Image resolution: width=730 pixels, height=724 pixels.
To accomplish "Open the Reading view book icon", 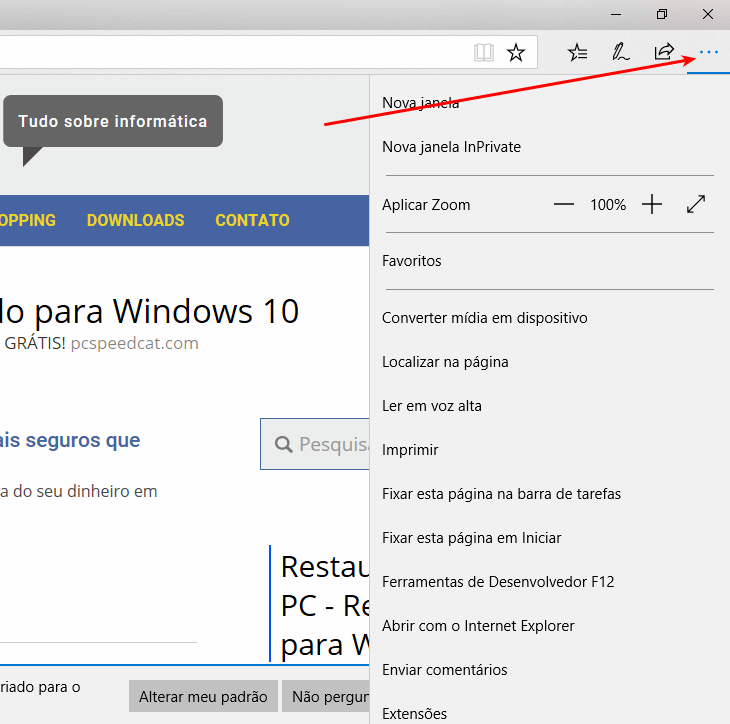I will point(484,52).
